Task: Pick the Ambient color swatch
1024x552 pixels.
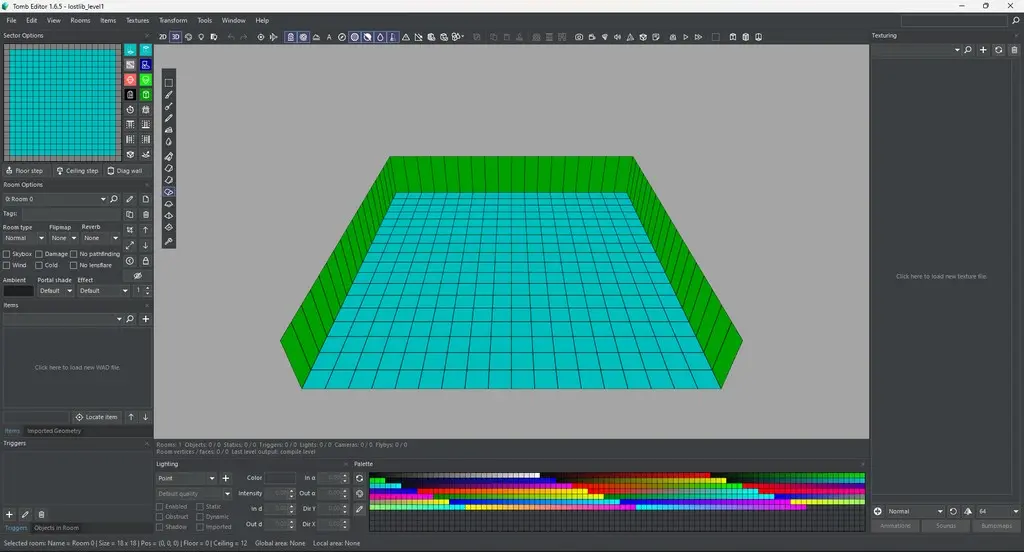Action: coord(18,291)
